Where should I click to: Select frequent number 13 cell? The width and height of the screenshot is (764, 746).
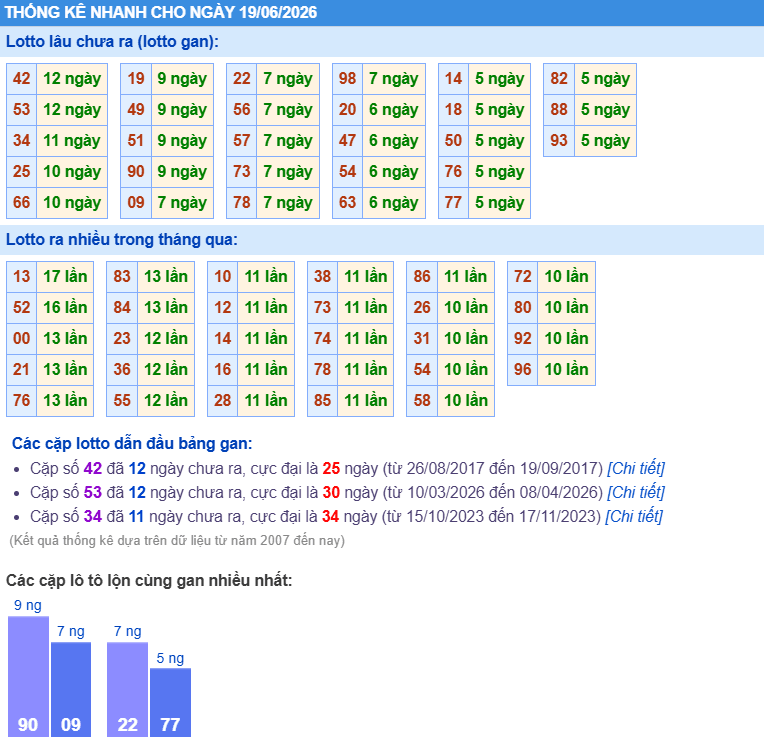pos(21,276)
